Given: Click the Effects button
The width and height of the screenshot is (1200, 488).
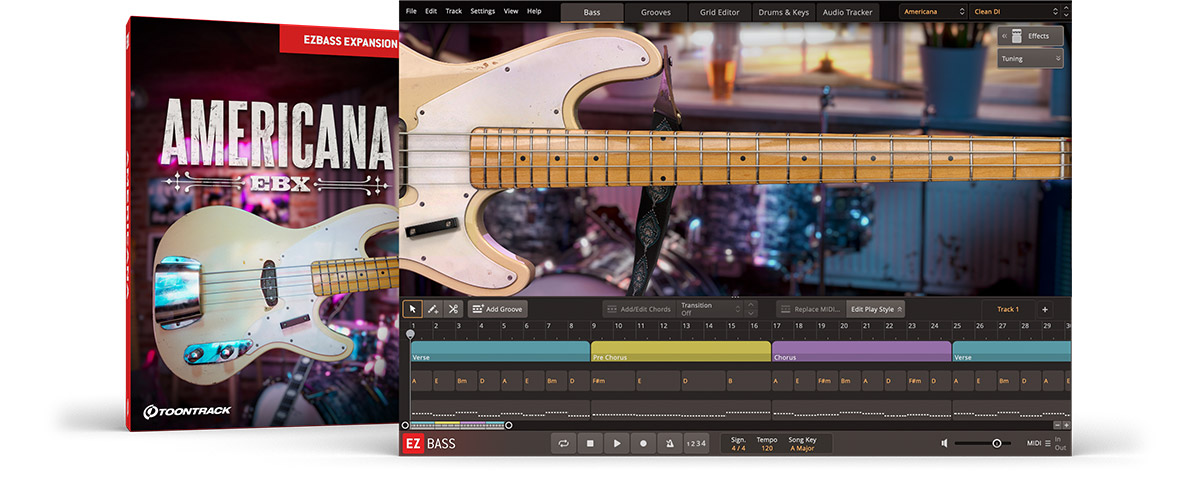Looking at the screenshot, I should pyautogui.click(x=1030, y=36).
